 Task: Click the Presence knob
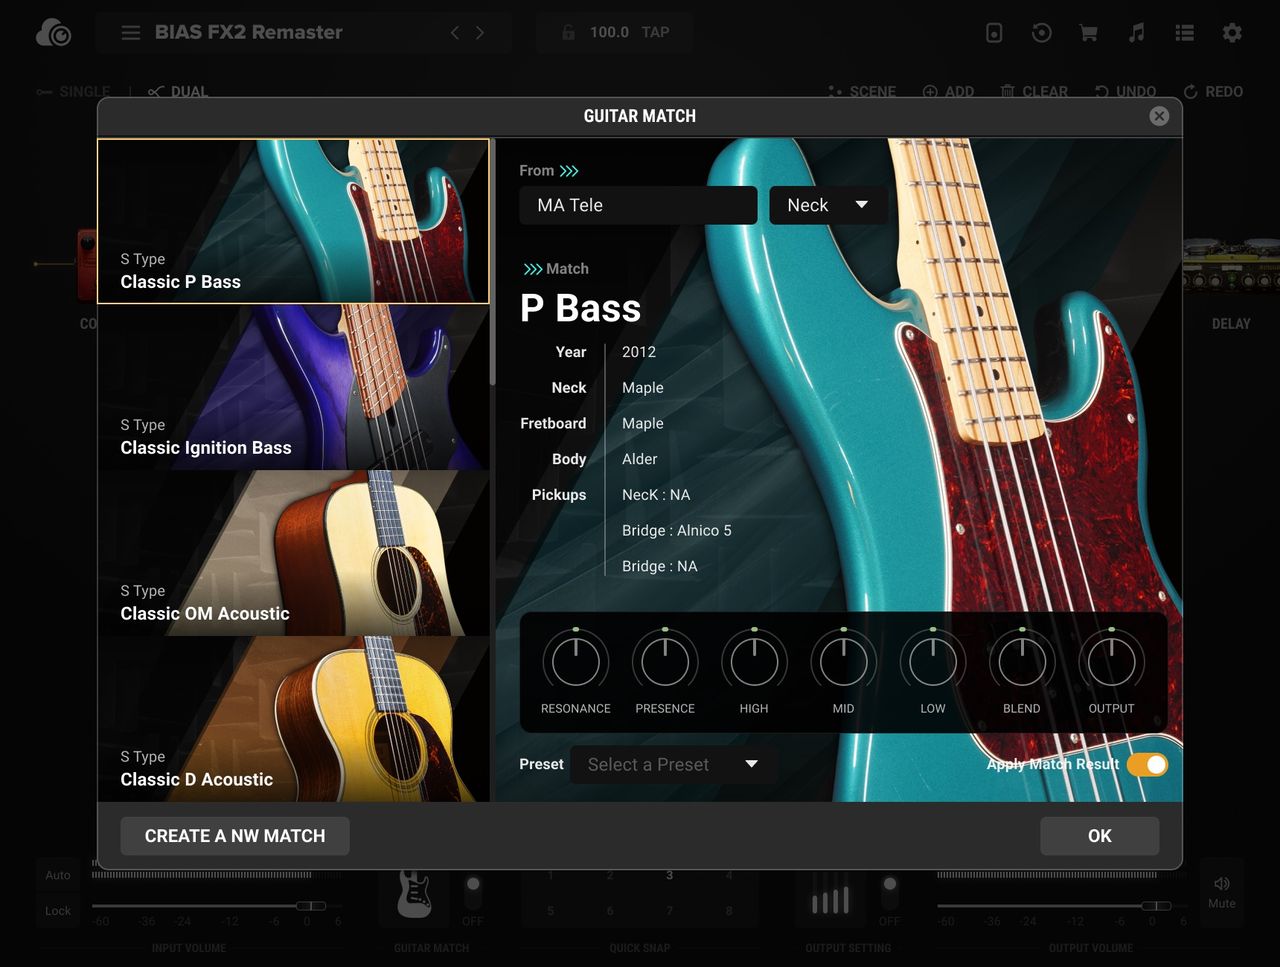665,661
